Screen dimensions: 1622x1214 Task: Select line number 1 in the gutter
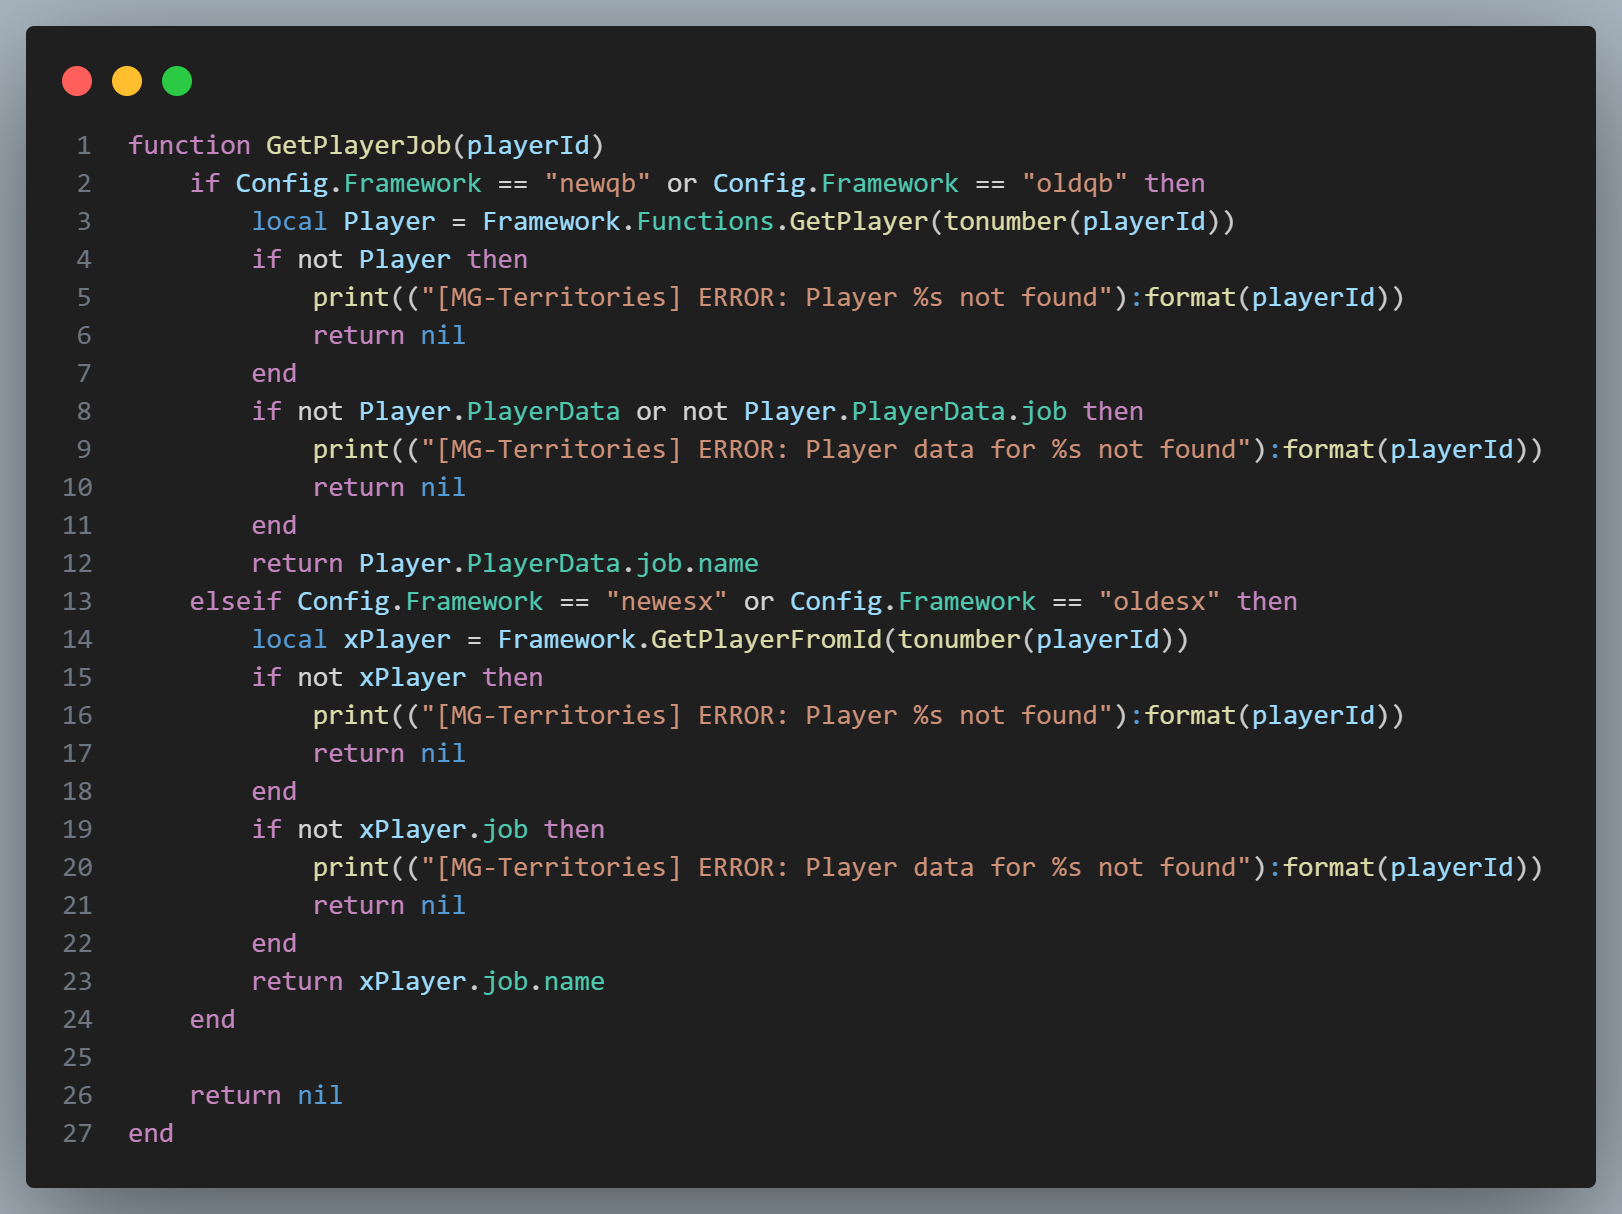(x=84, y=146)
